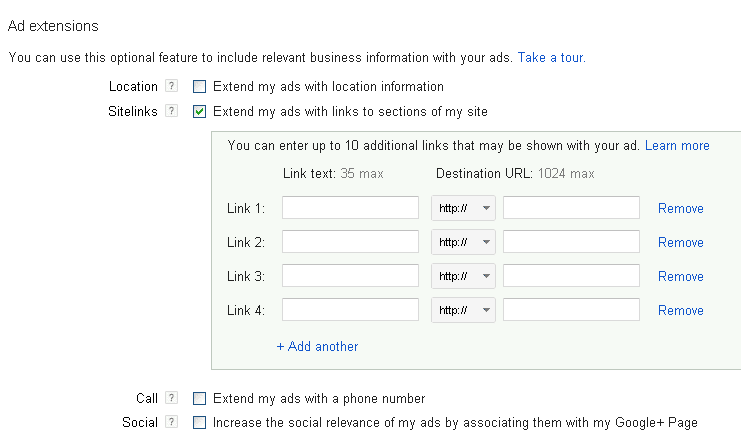Click the Call help question mark icon
Screen dimensions: 741x442
click(x=172, y=398)
